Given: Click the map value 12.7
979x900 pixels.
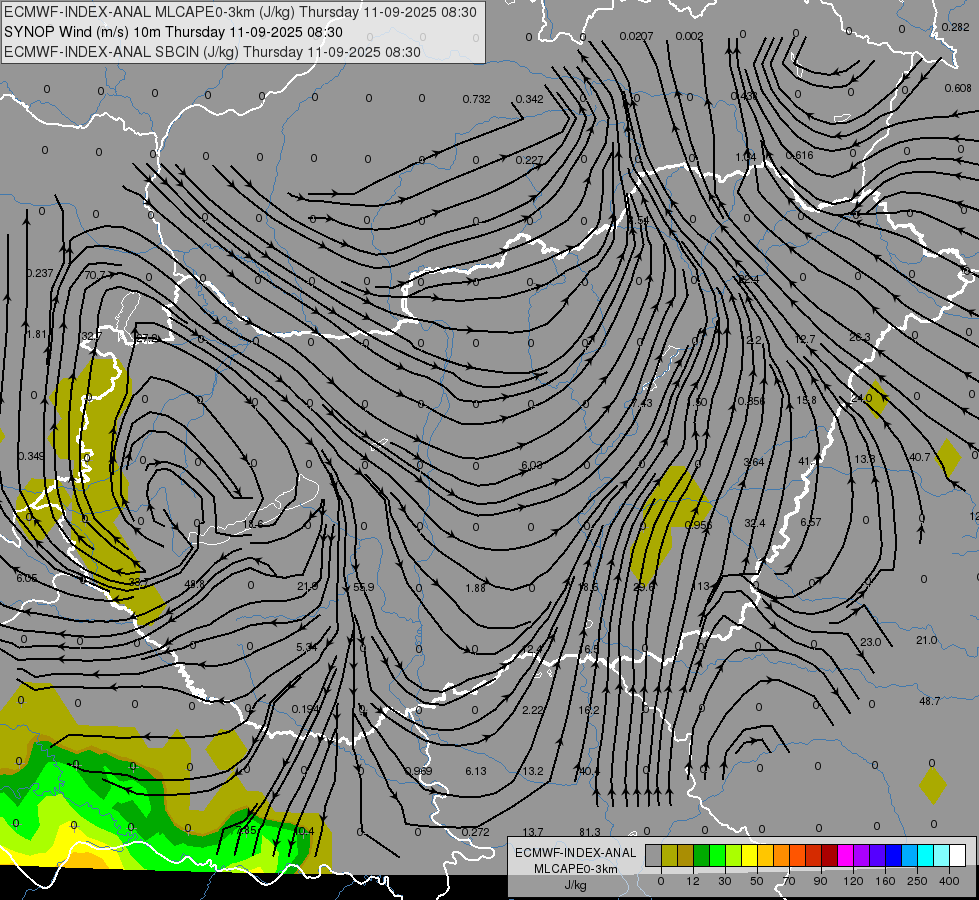Looking at the screenshot, I should pos(805,339).
